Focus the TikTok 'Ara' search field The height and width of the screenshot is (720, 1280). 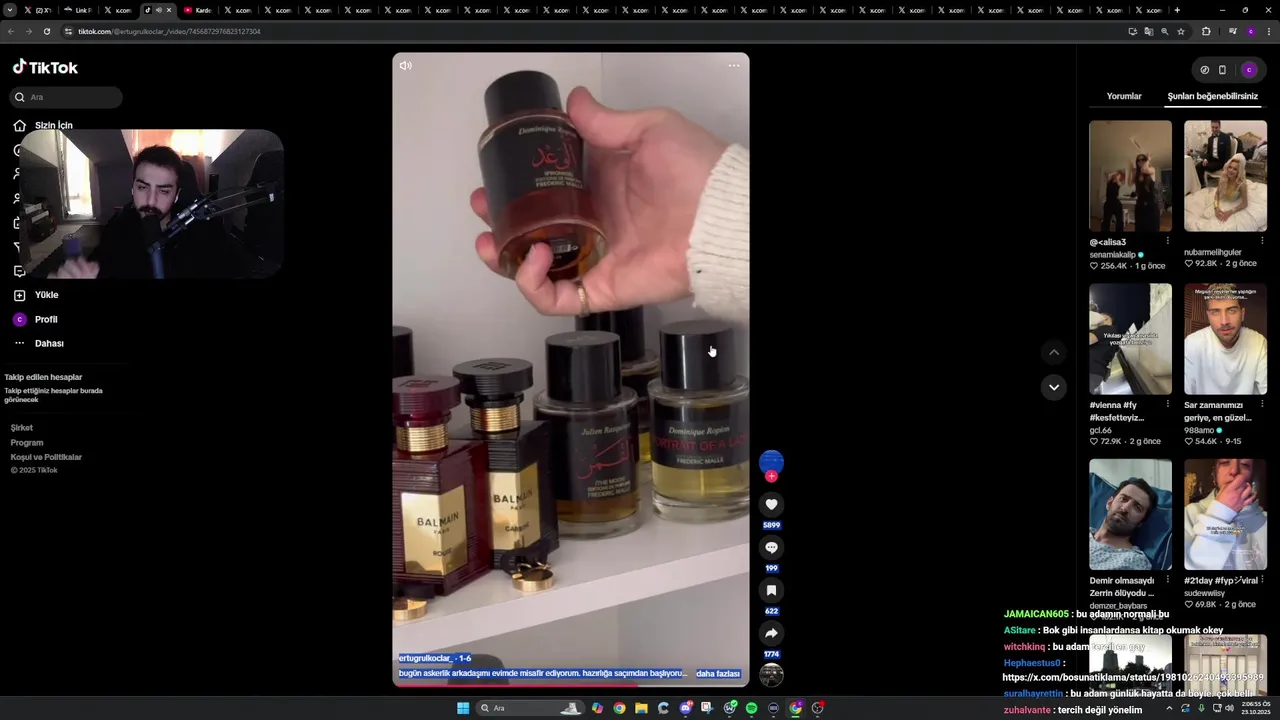click(x=66, y=97)
